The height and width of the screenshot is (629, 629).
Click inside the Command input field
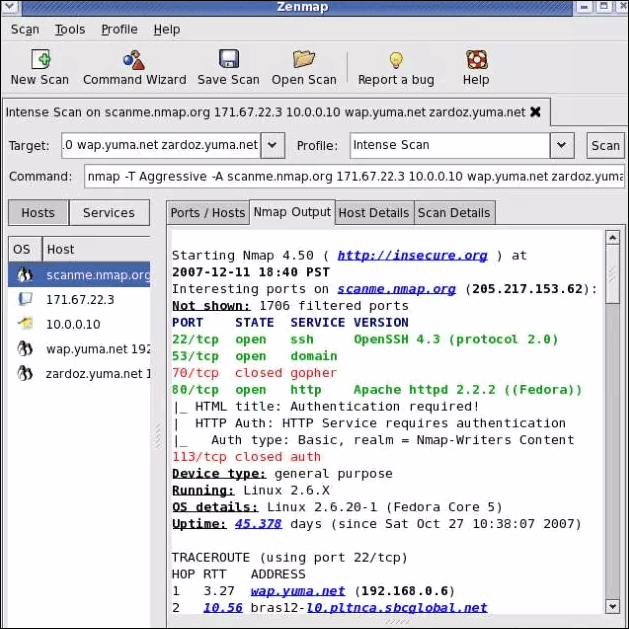click(354, 176)
